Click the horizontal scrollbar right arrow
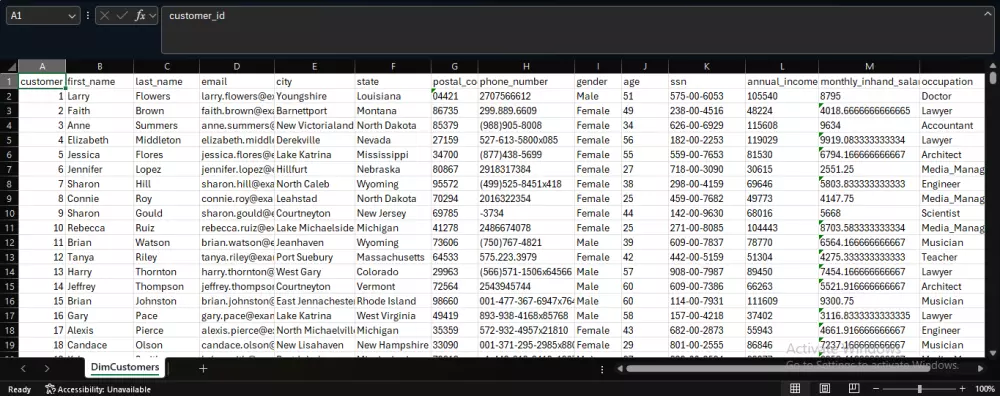 [x=981, y=368]
